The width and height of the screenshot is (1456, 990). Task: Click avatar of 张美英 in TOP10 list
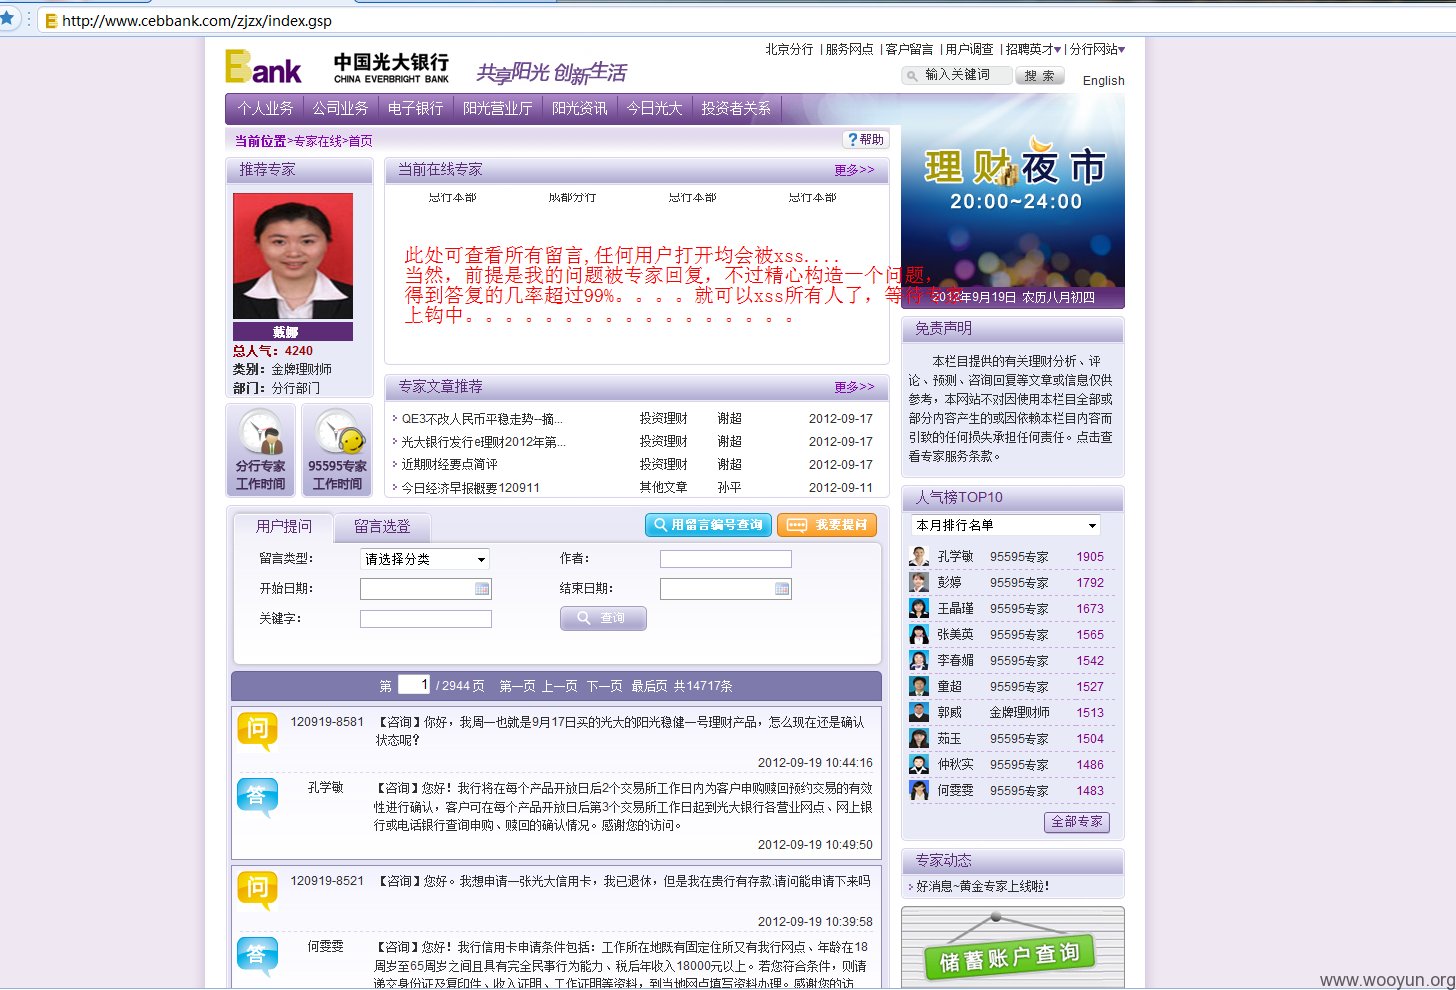point(919,635)
